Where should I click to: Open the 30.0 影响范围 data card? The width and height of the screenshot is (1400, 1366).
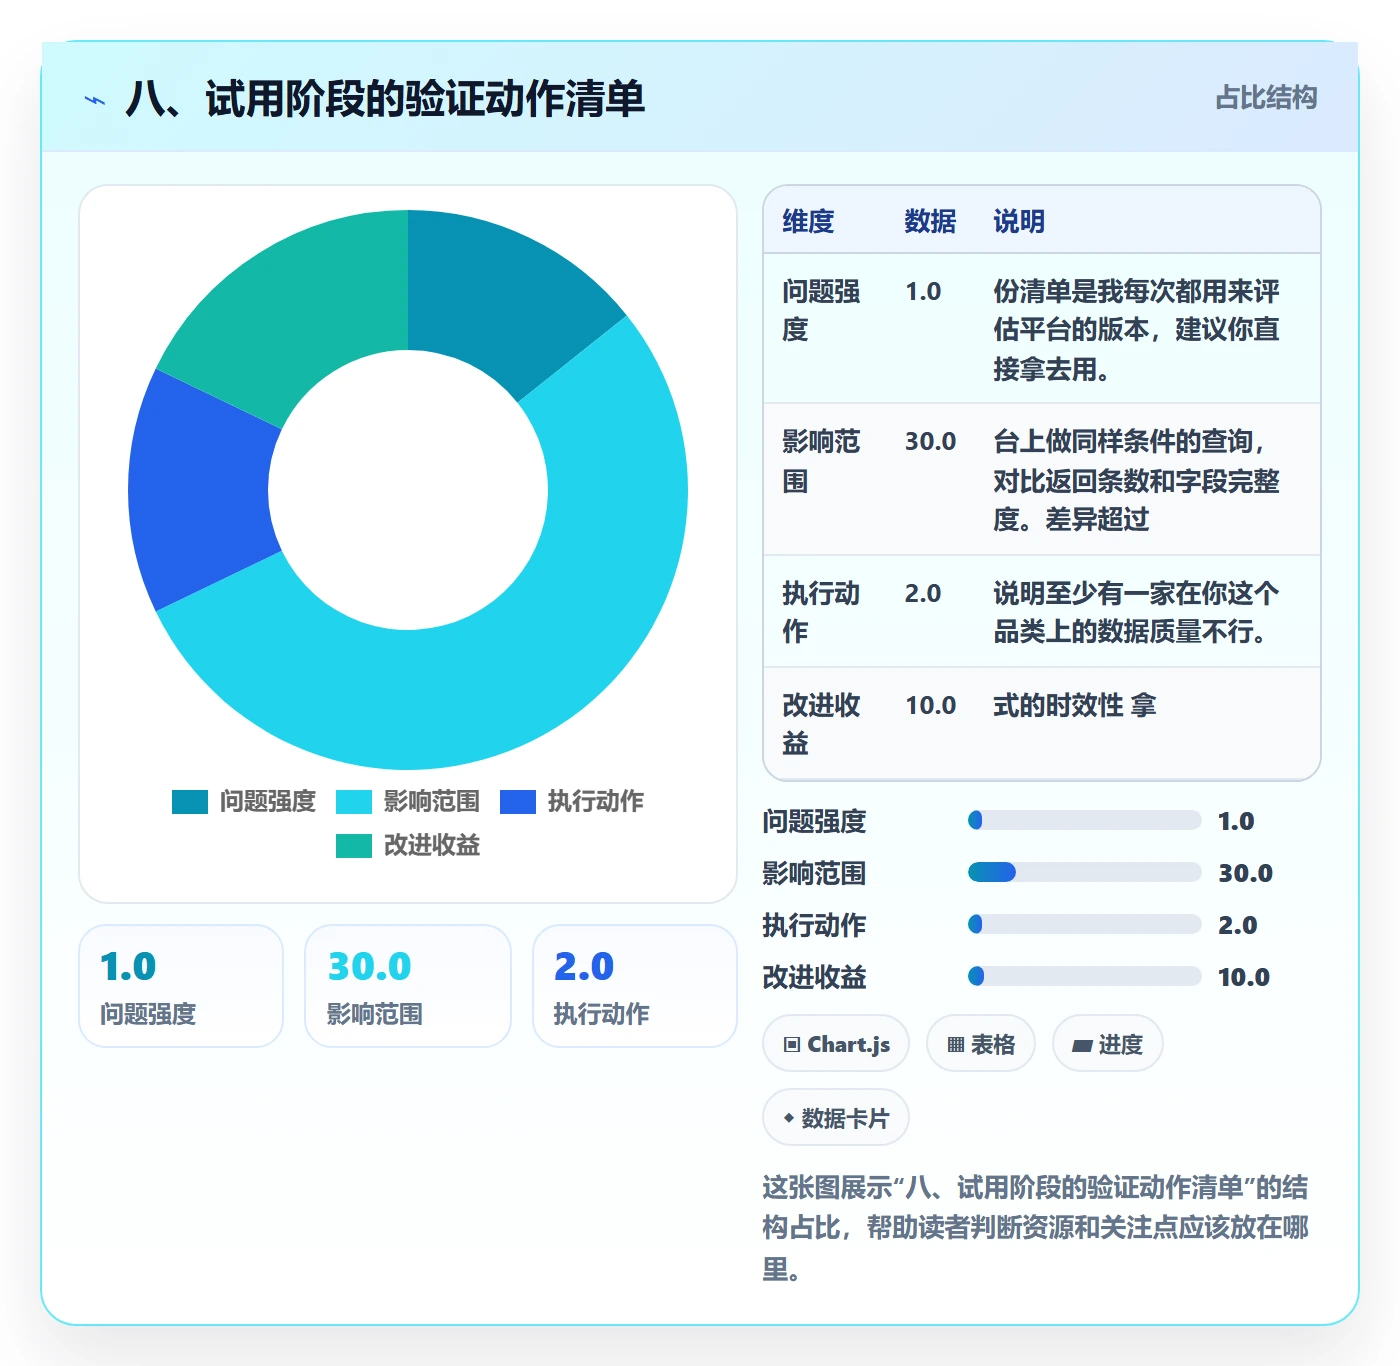(x=408, y=986)
